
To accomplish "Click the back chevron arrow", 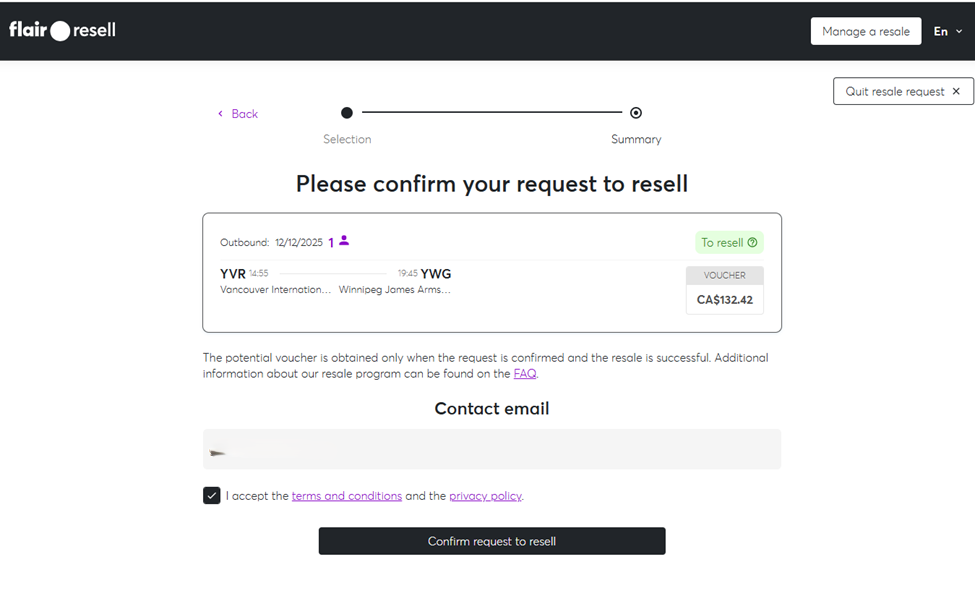I will point(220,114).
